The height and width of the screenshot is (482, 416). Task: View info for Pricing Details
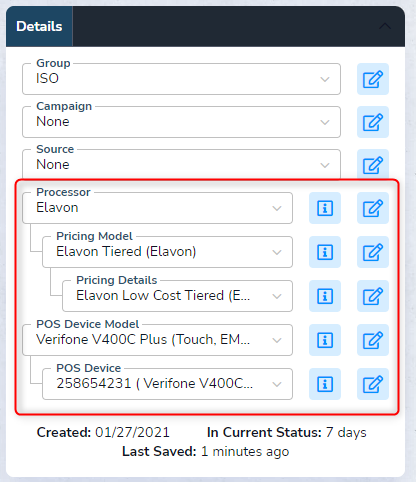325,296
